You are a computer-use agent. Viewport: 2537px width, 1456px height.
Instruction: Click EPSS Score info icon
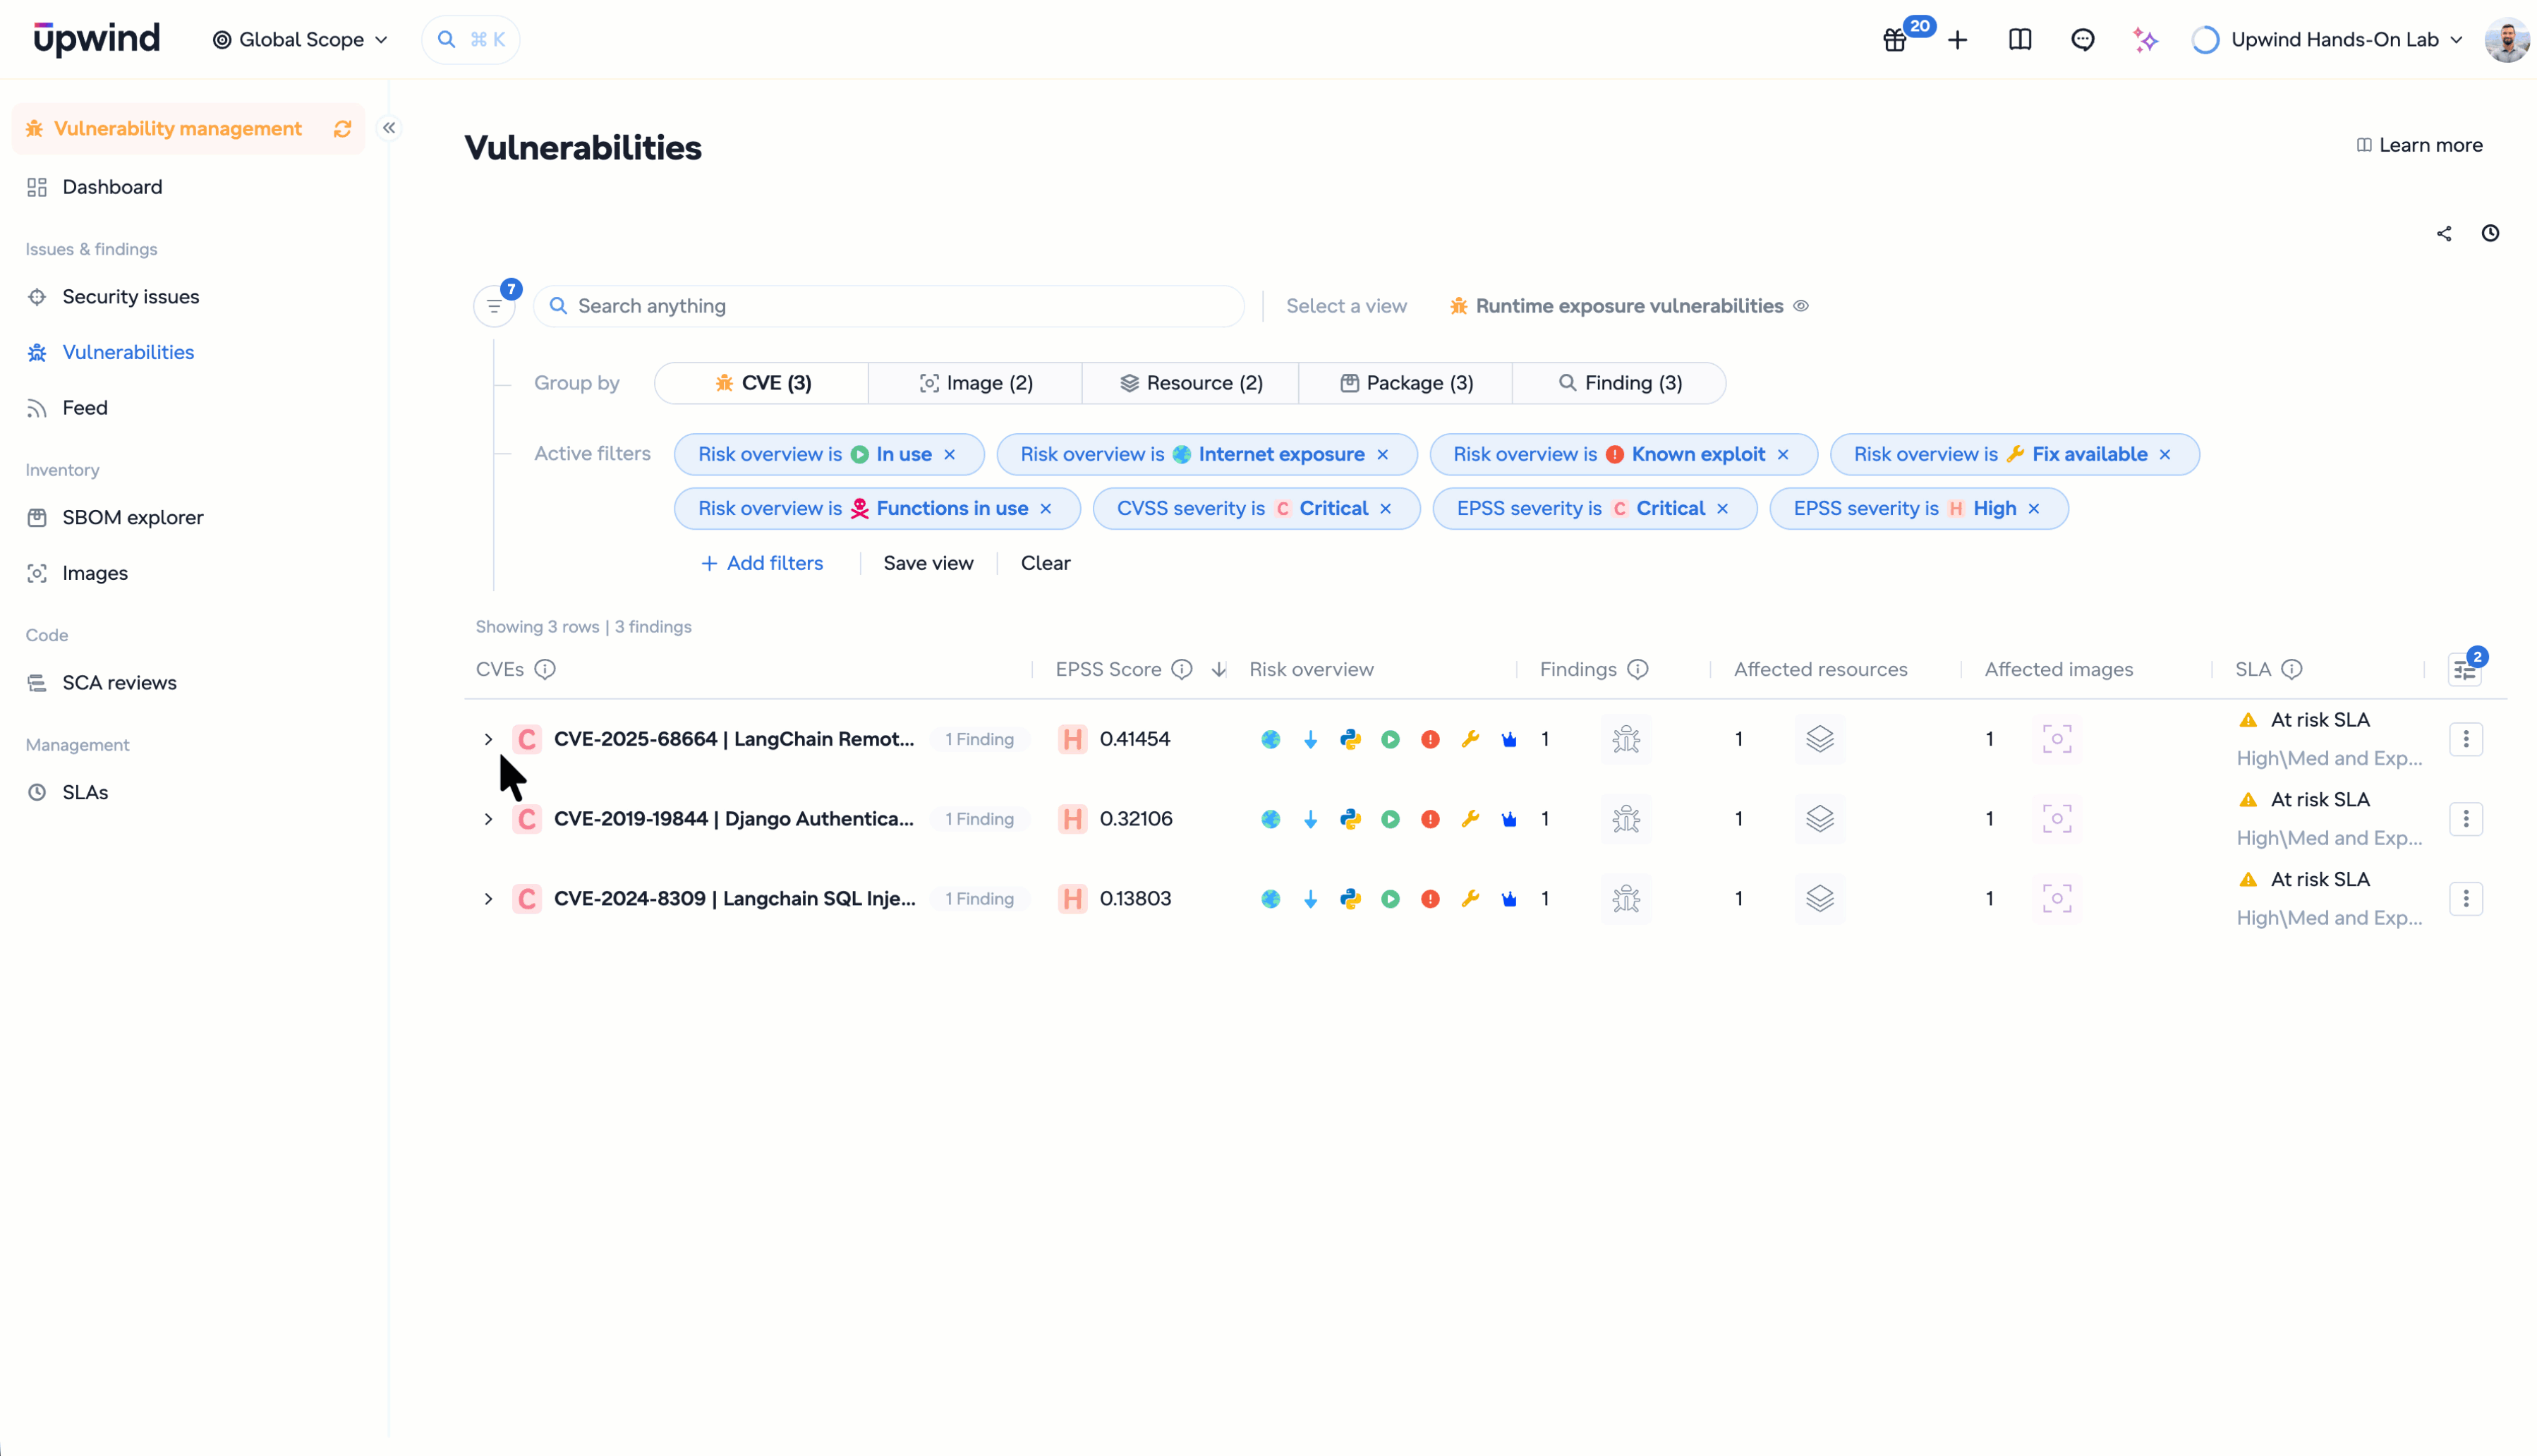click(x=1182, y=670)
